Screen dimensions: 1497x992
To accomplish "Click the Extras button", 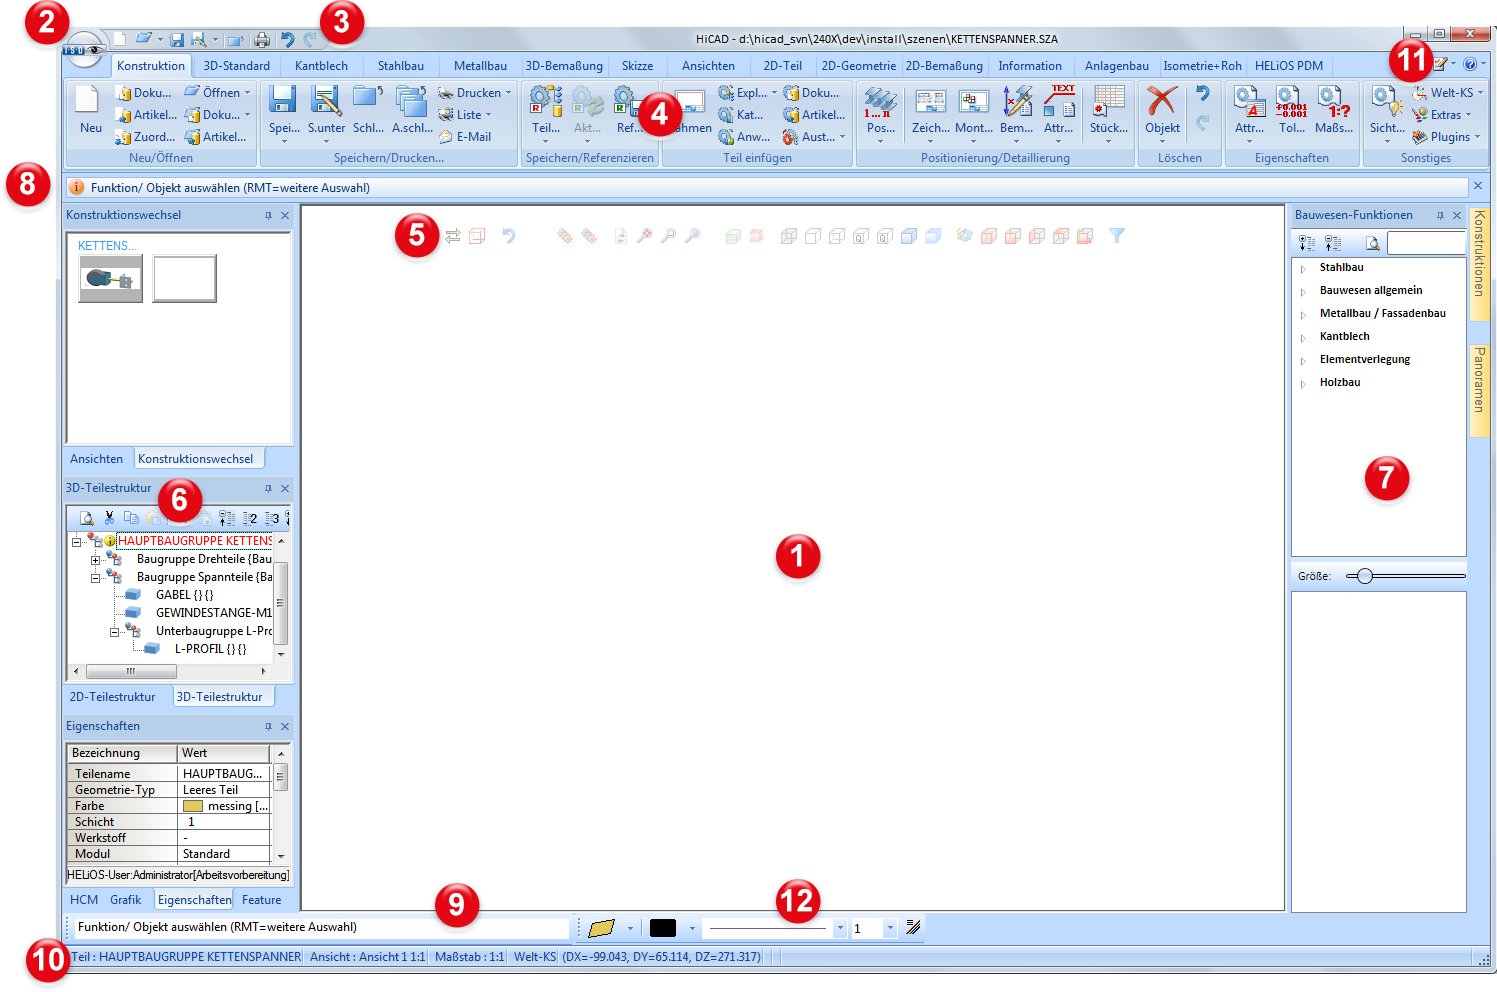I will click(x=1441, y=115).
